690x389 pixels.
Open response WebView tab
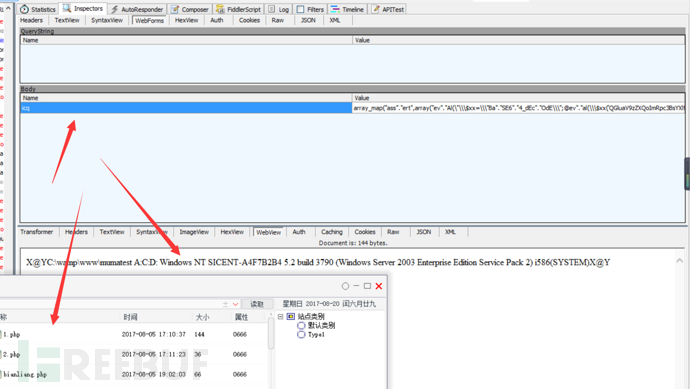[268, 232]
